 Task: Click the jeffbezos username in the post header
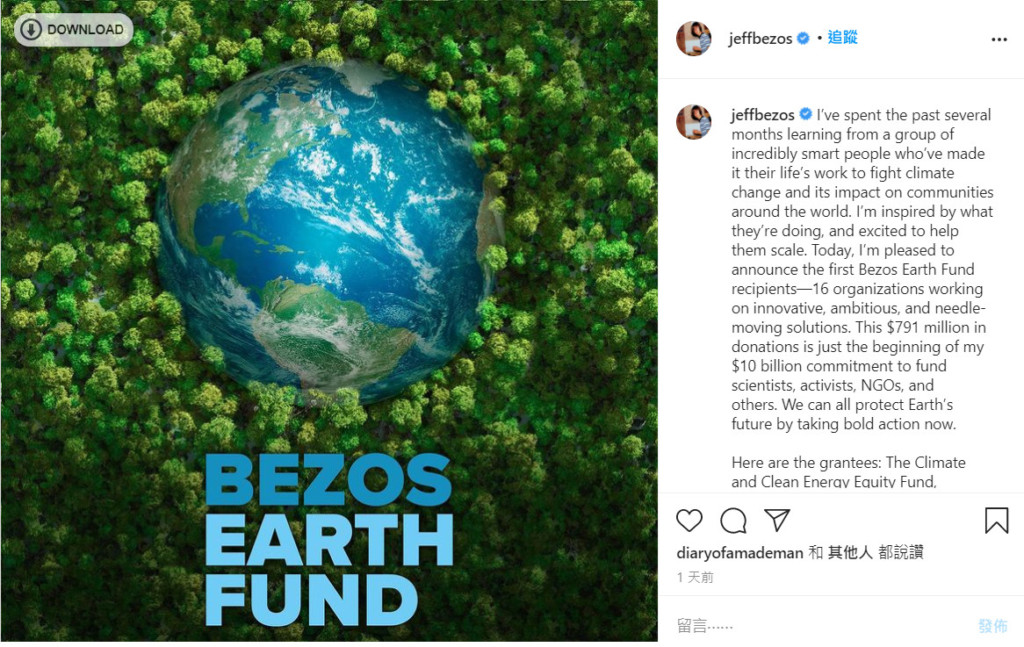761,39
